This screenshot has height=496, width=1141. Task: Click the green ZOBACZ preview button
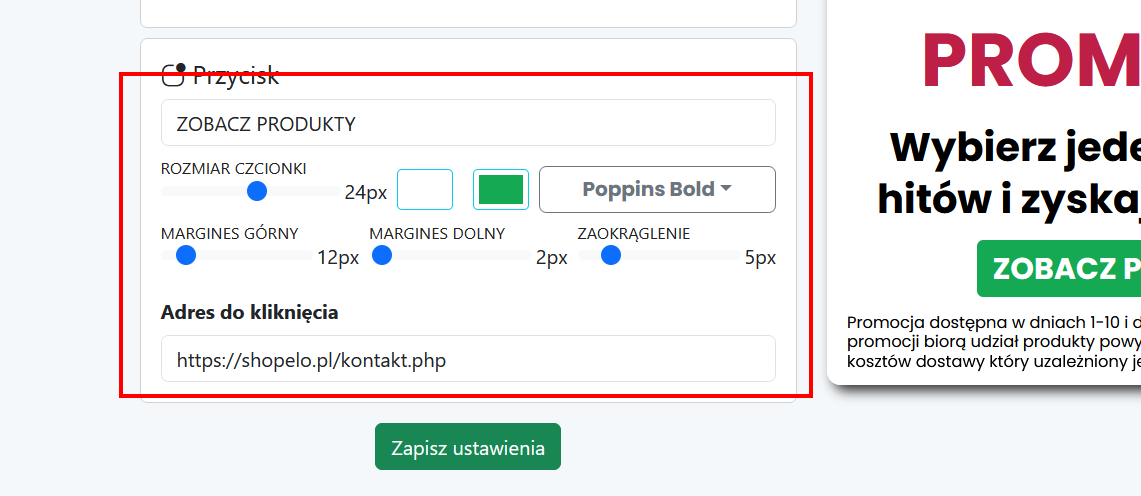[1060, 269]
